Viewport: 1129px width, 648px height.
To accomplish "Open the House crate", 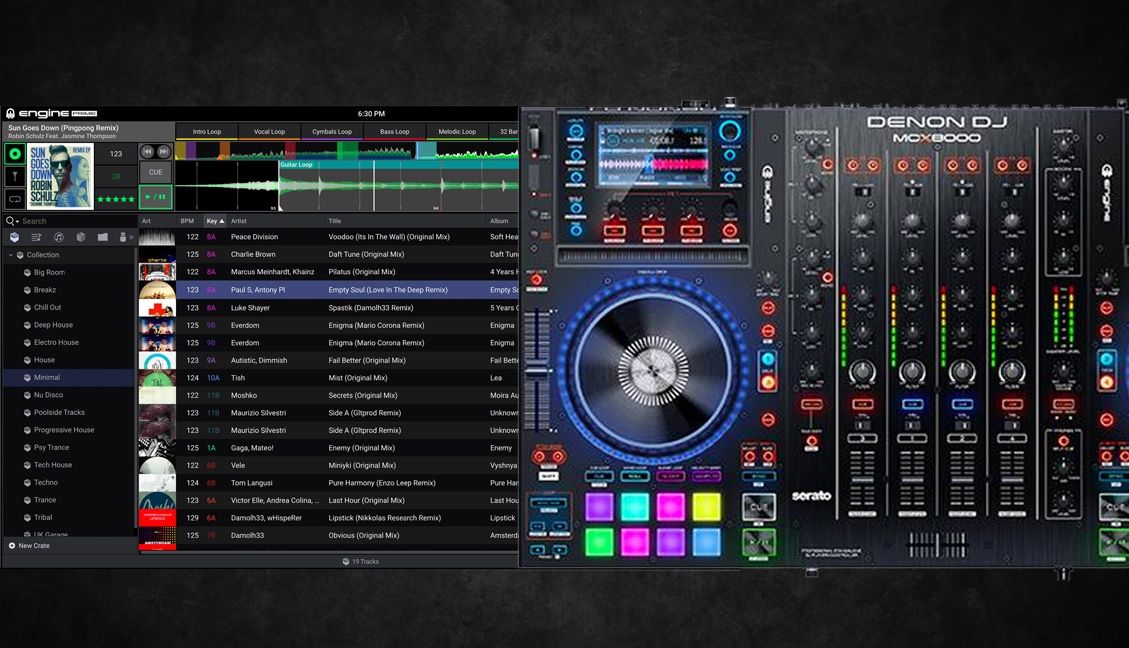I will 44,360.
